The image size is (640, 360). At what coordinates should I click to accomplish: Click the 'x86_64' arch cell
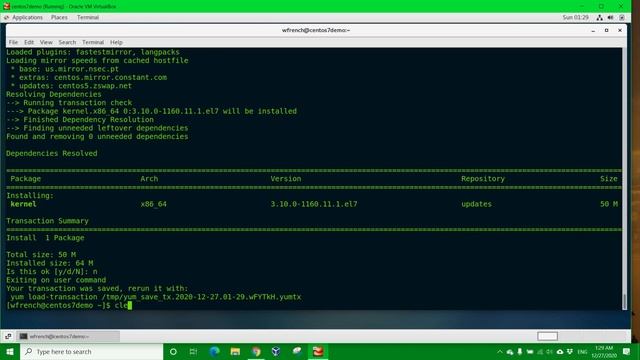(x=153, y=204)
